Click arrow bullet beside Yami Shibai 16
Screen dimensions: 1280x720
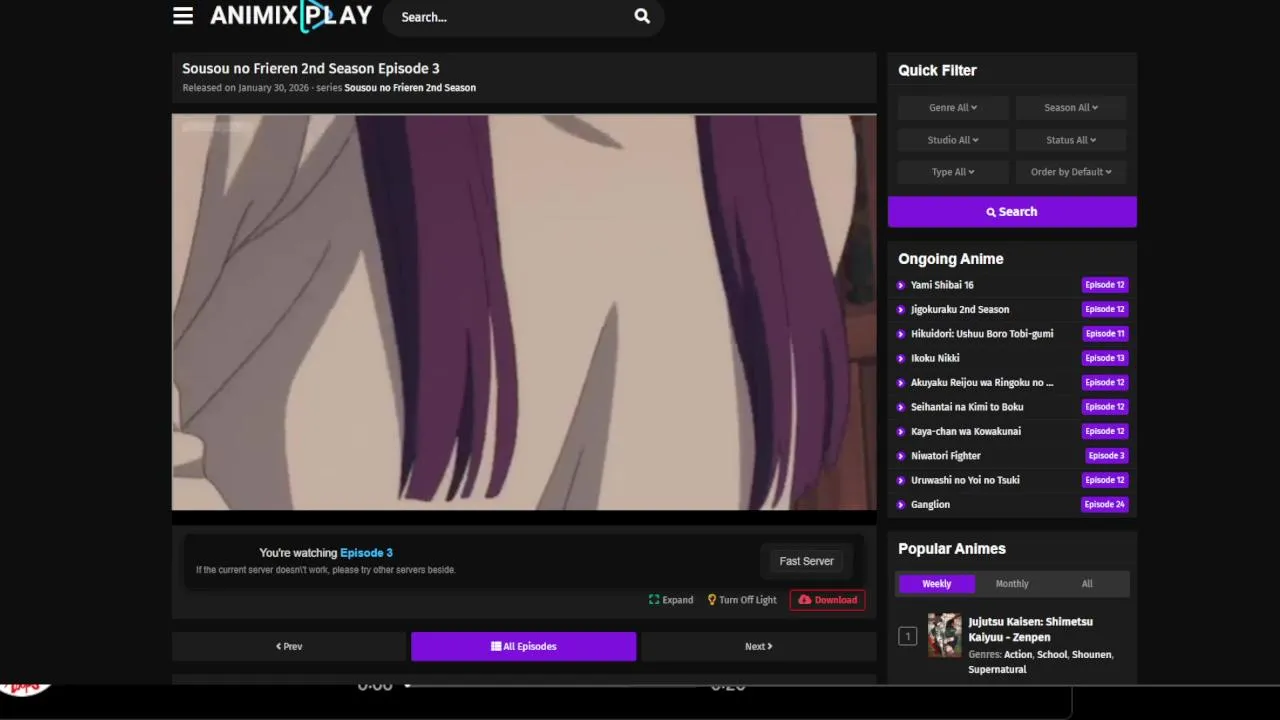click(x=901, y=285)
